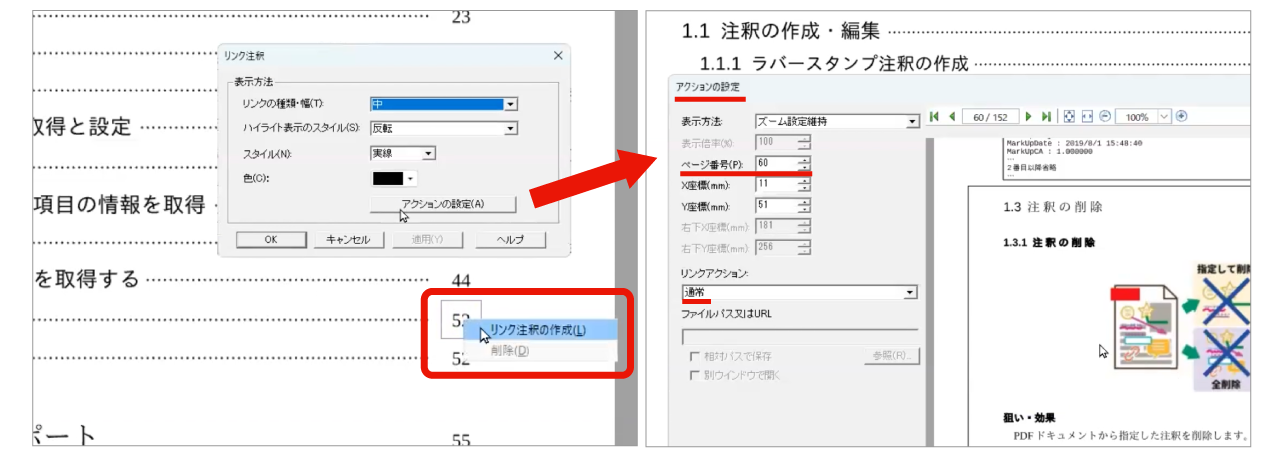Click the next page arrow icon
This screenshot has height=471, width=1281.
point(1027,117)
